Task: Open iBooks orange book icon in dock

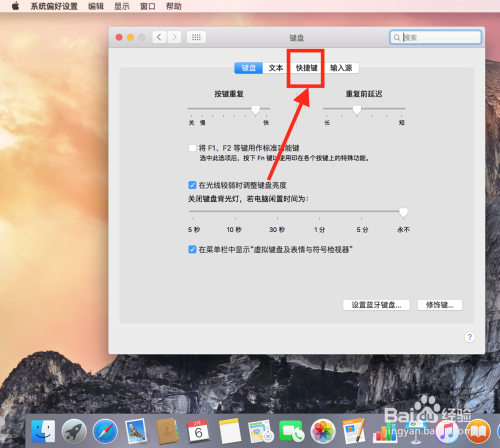Action: tap(478, 431)
